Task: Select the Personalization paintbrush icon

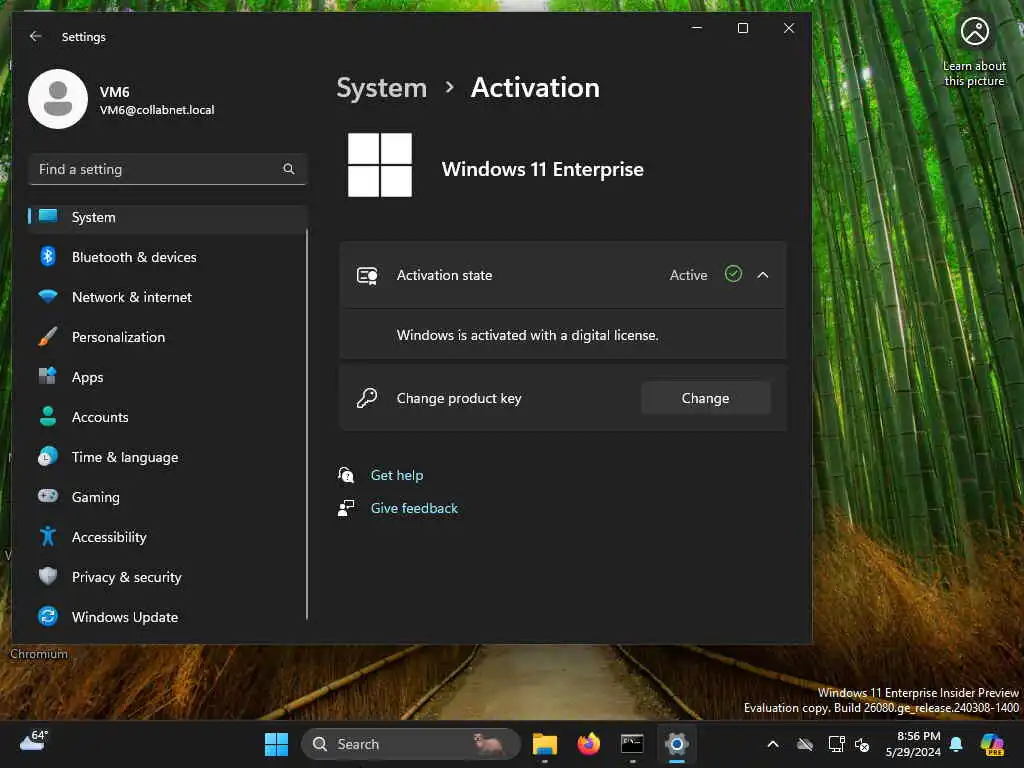Action: (x=48, y=336)
